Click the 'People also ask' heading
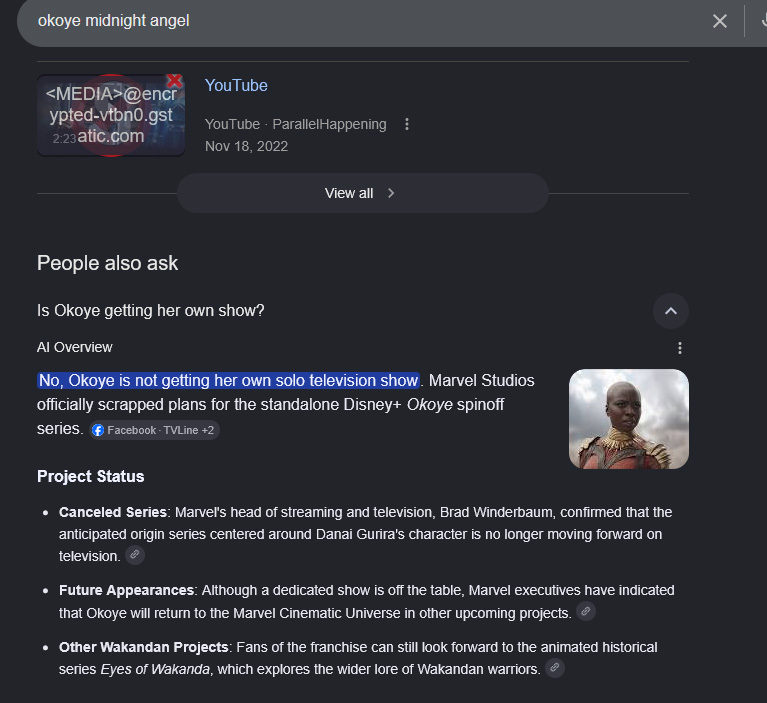Screen dimensions: 767x703 pos(108,263)
